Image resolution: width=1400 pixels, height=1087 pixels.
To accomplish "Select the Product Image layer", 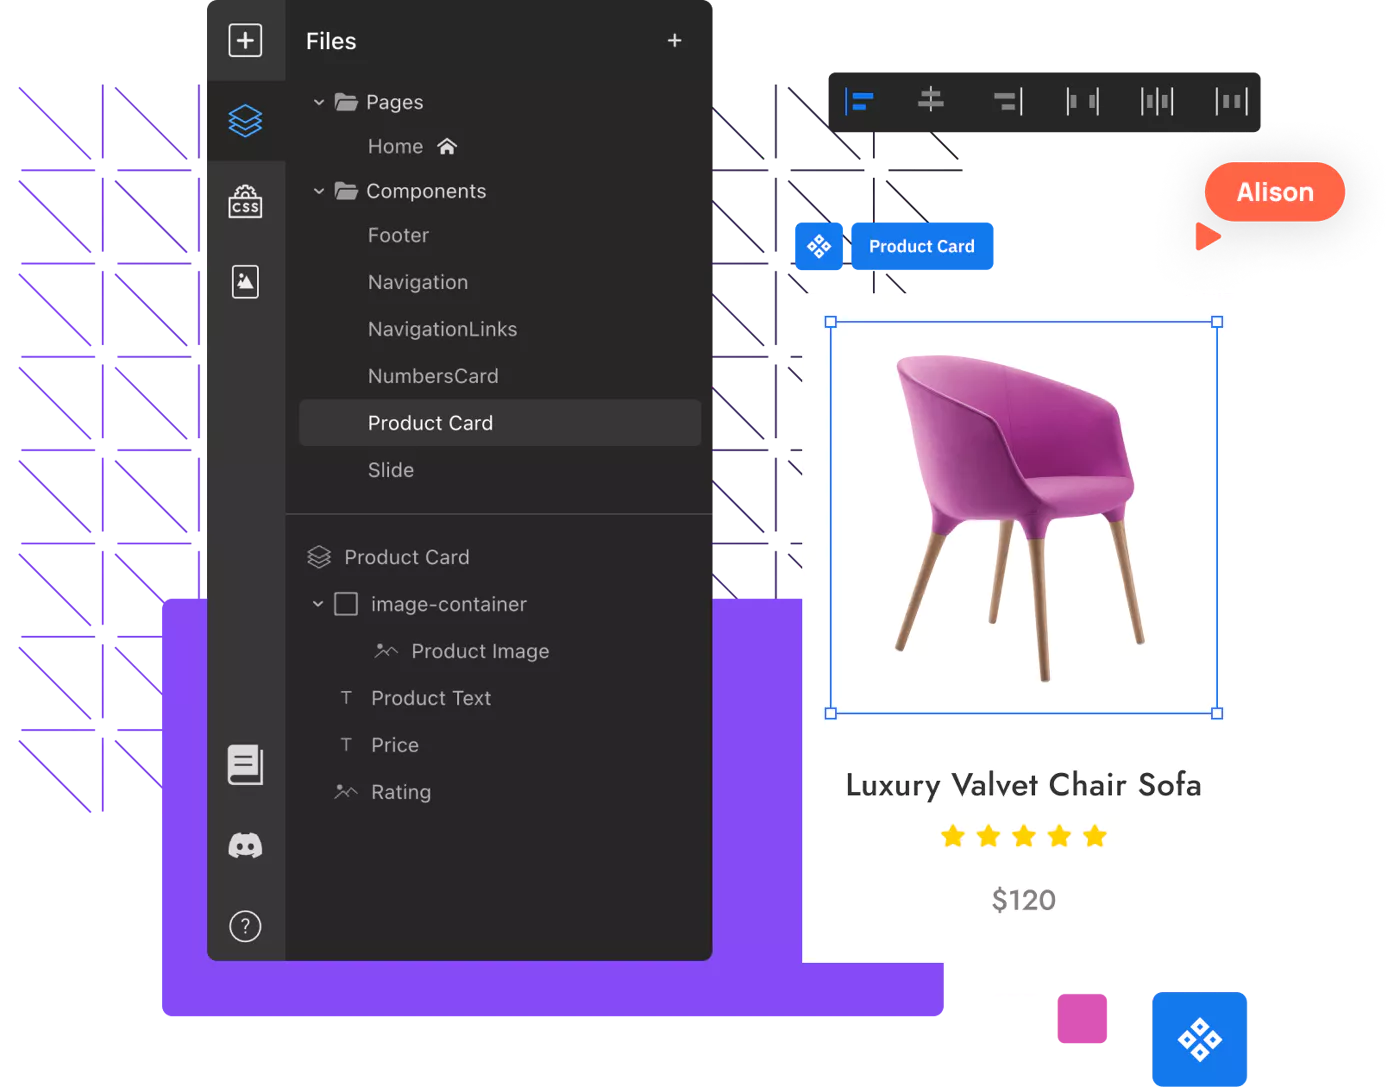I will (x=480, y=651).
